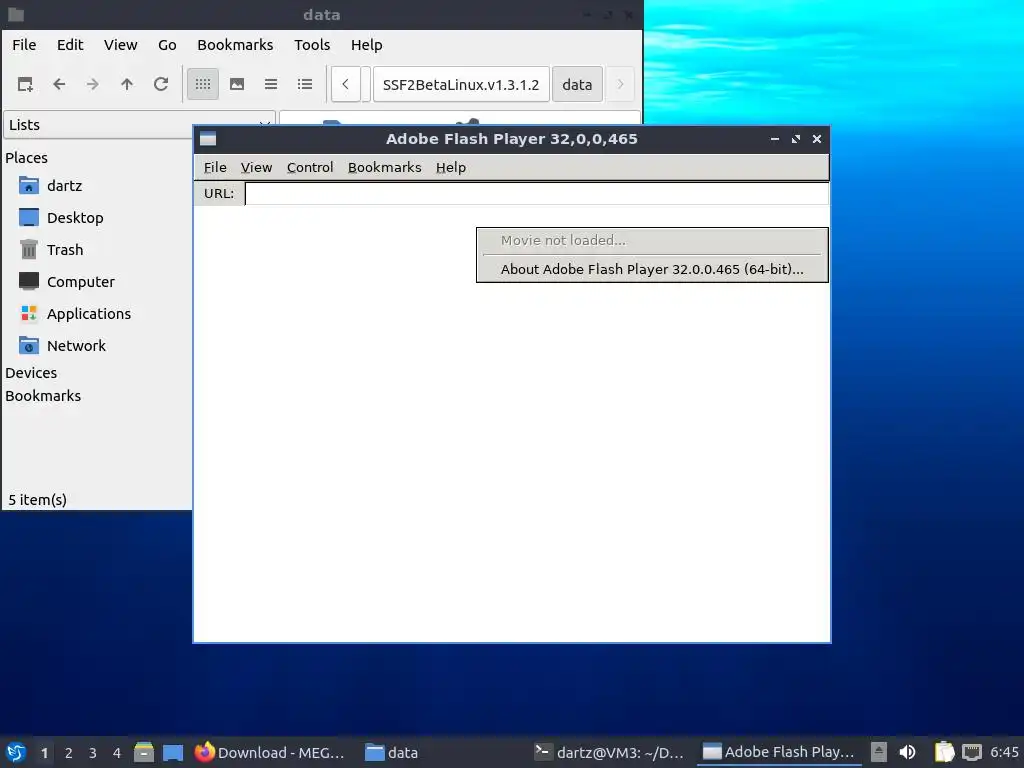Click the 6:45 taskbar clock
The height and width of the screenshot is (768, 1024).
click(1004, 752)
